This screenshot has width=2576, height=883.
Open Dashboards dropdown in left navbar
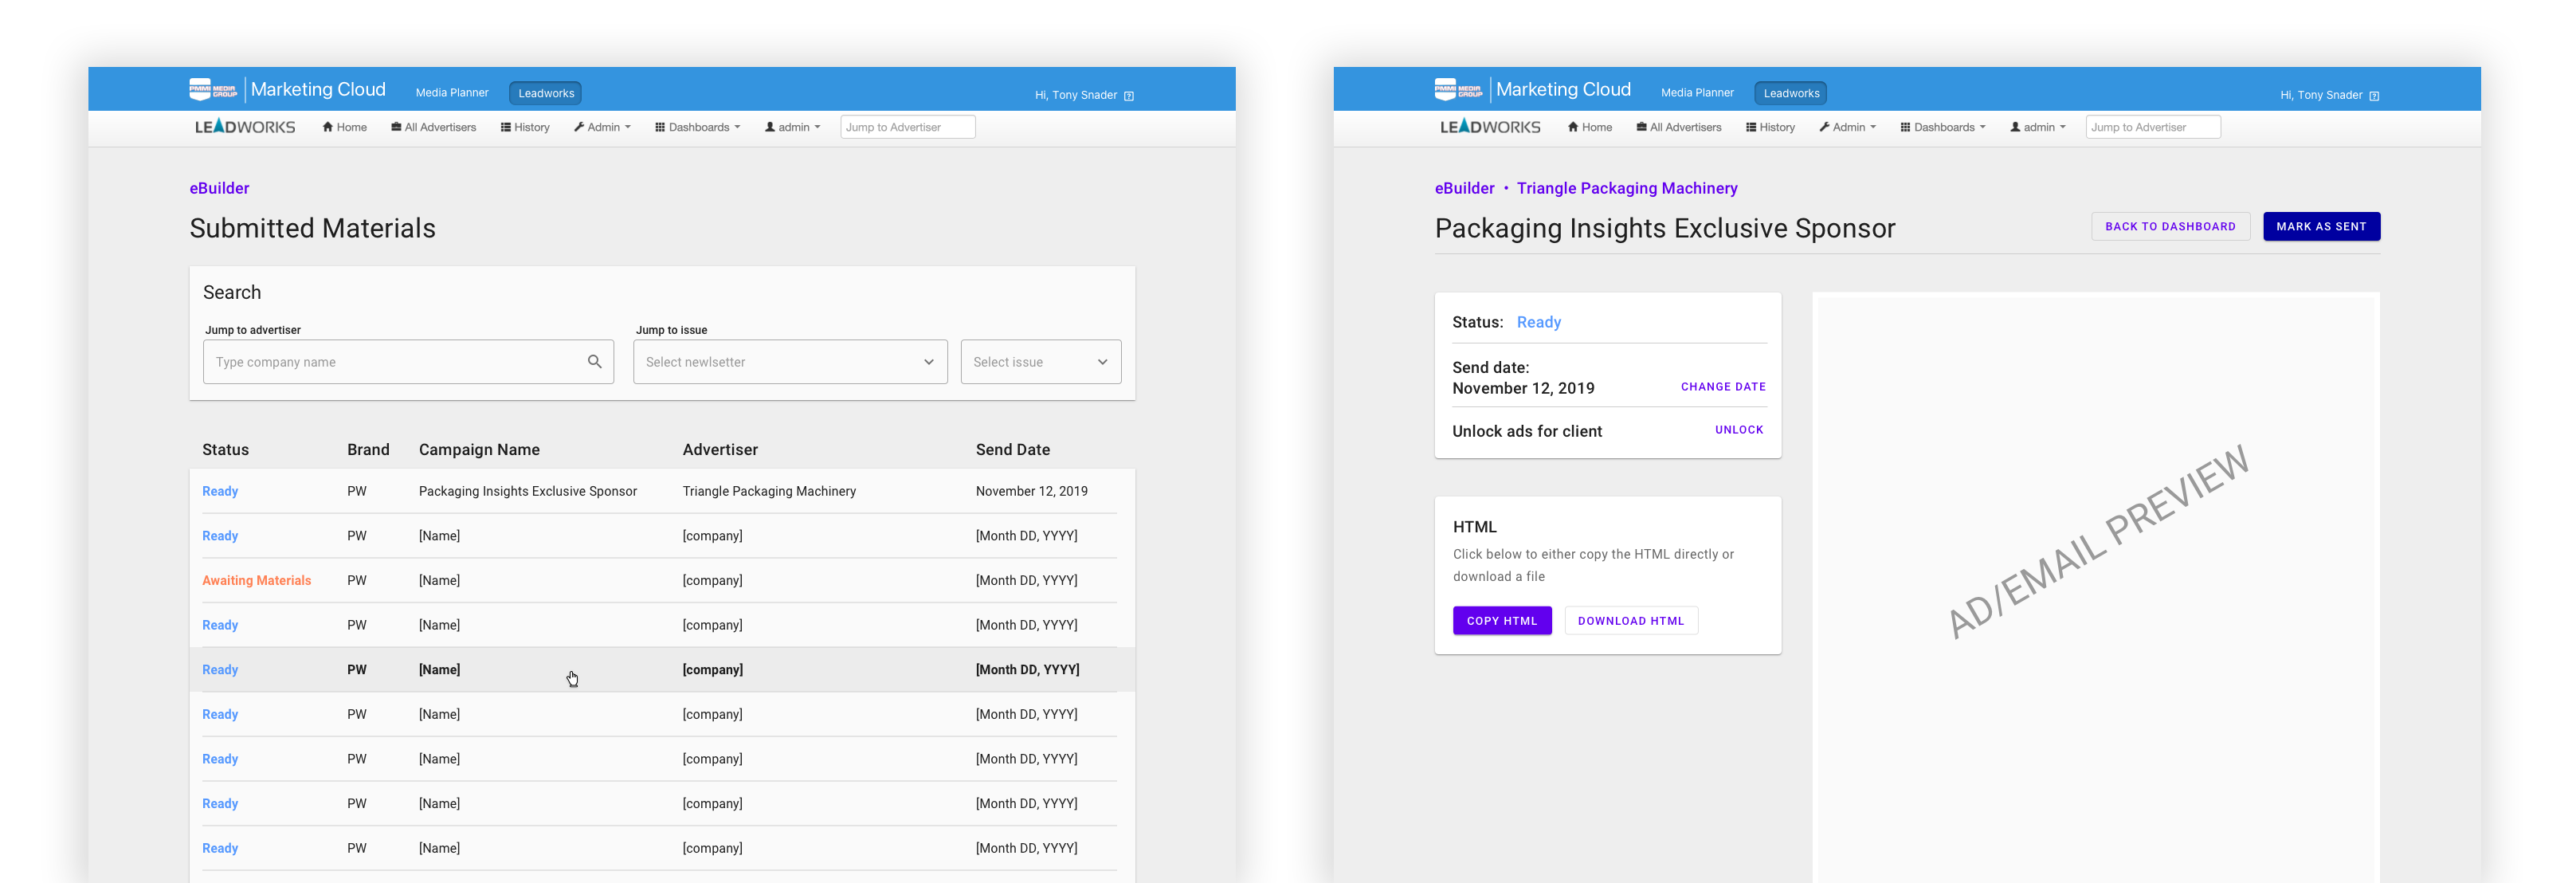point(697,127)
